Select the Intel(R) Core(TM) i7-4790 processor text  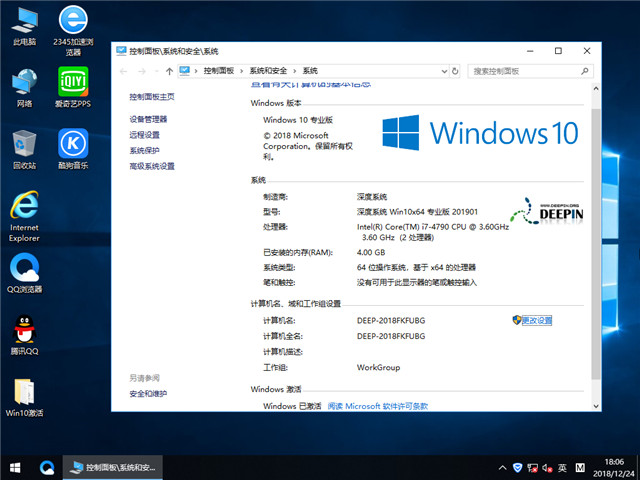pos(433,232)
